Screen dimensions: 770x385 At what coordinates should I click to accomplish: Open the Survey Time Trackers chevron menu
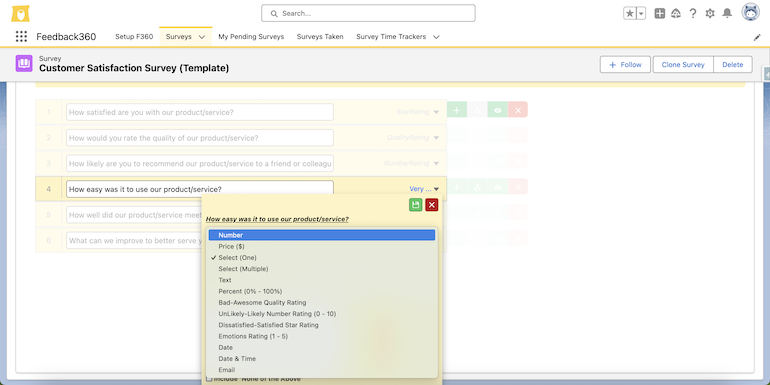[x=436, y=37]
